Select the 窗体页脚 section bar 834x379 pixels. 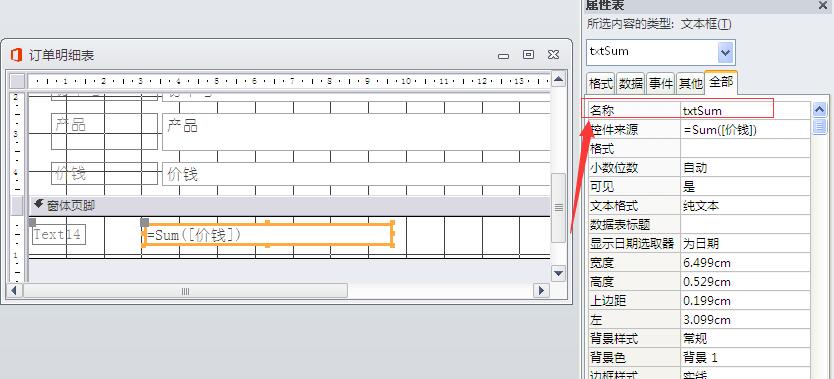click(290, 206)
